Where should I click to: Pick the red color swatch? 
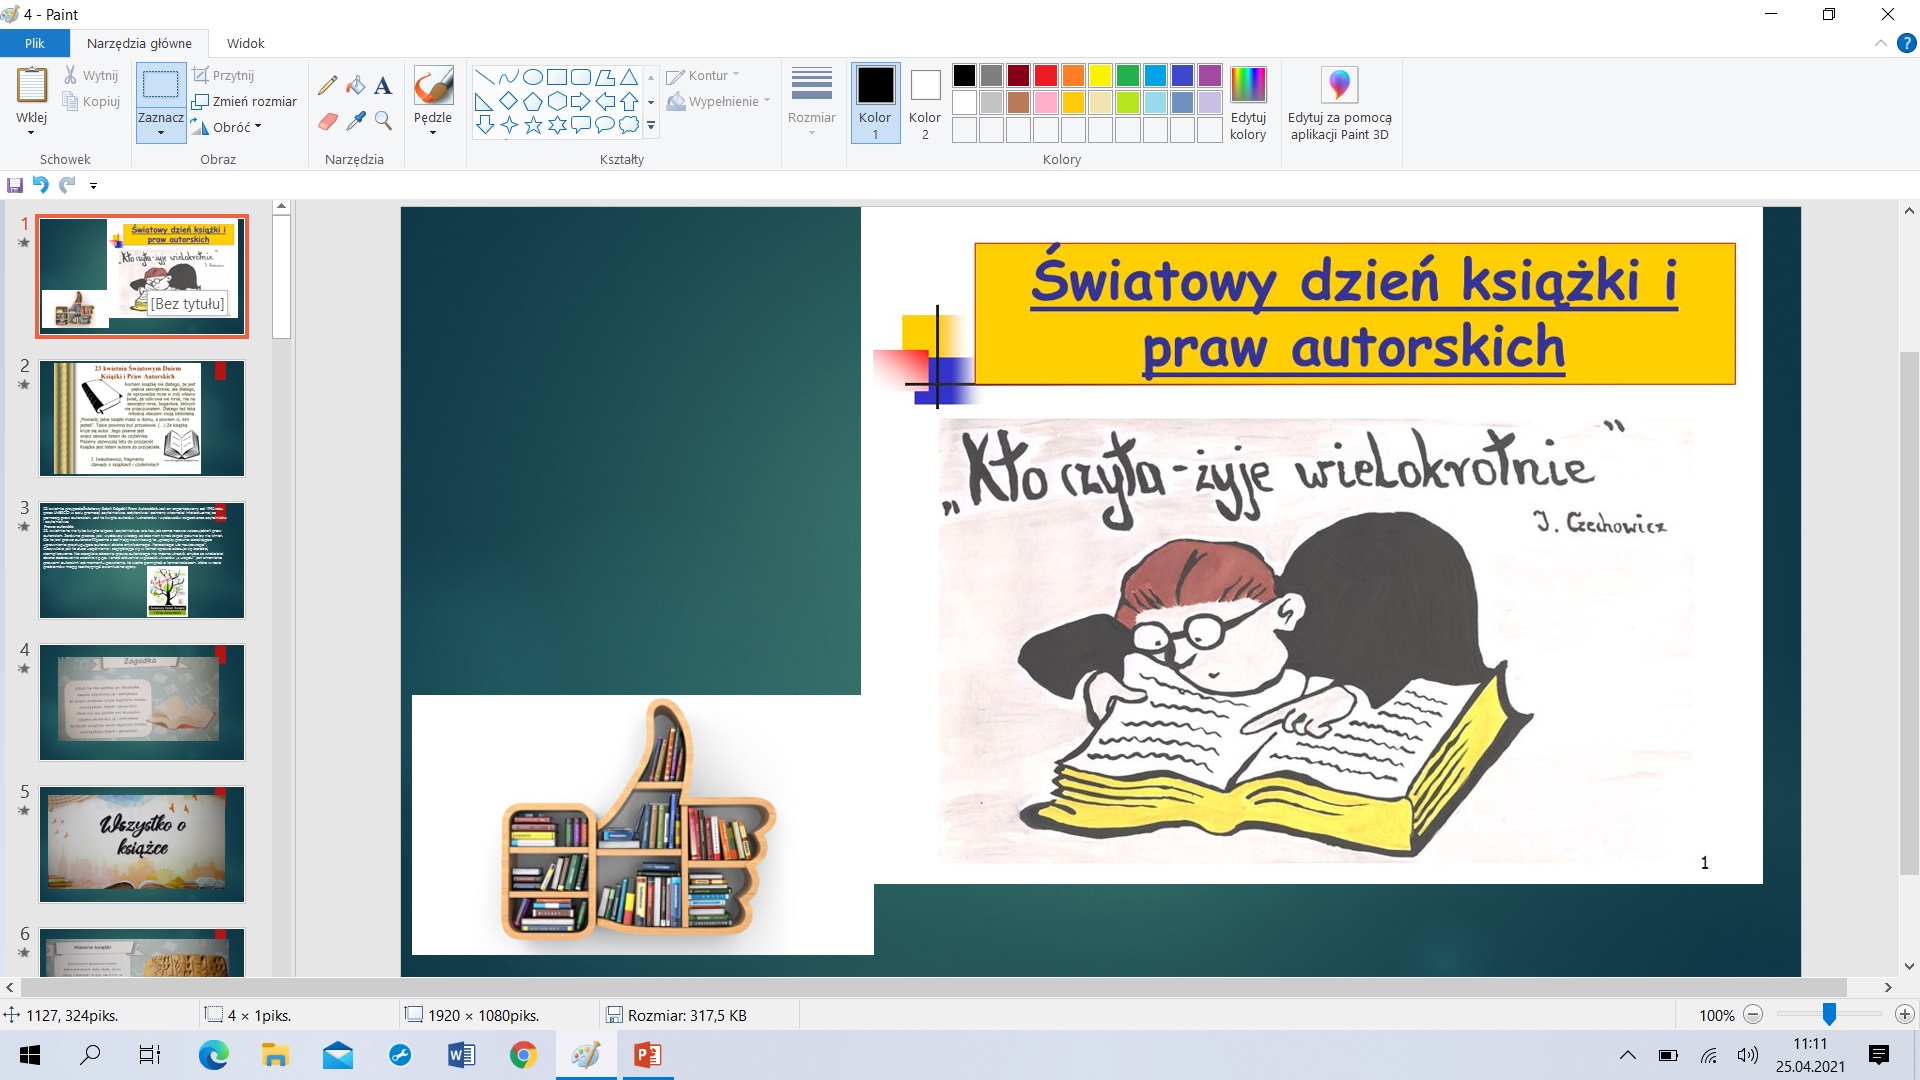1046,76
